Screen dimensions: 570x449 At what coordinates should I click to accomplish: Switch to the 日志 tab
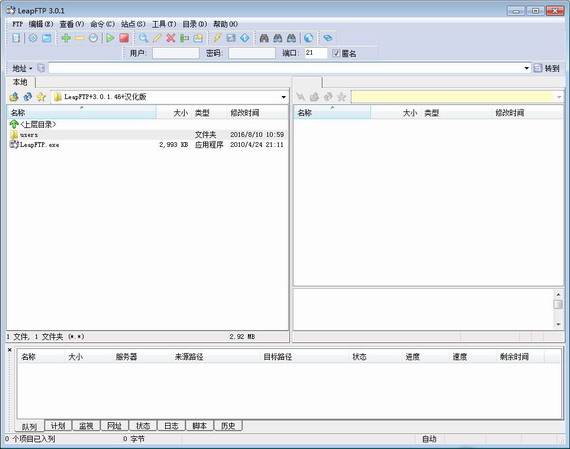click(x=171, y=426)
